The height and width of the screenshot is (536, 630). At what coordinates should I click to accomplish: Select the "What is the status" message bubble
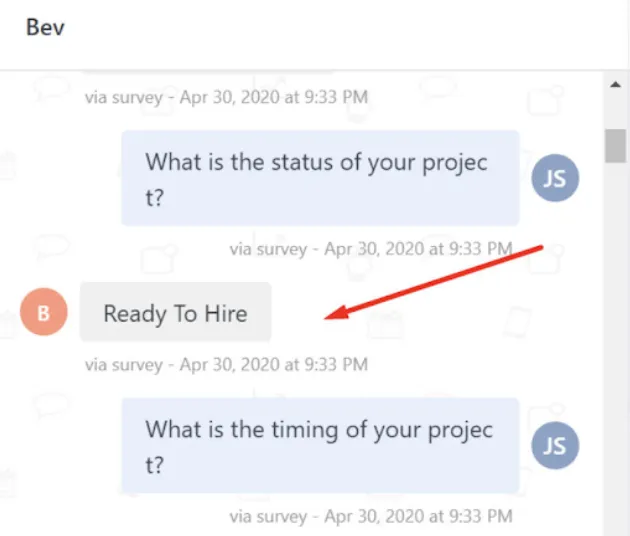(x=320, y=178)
